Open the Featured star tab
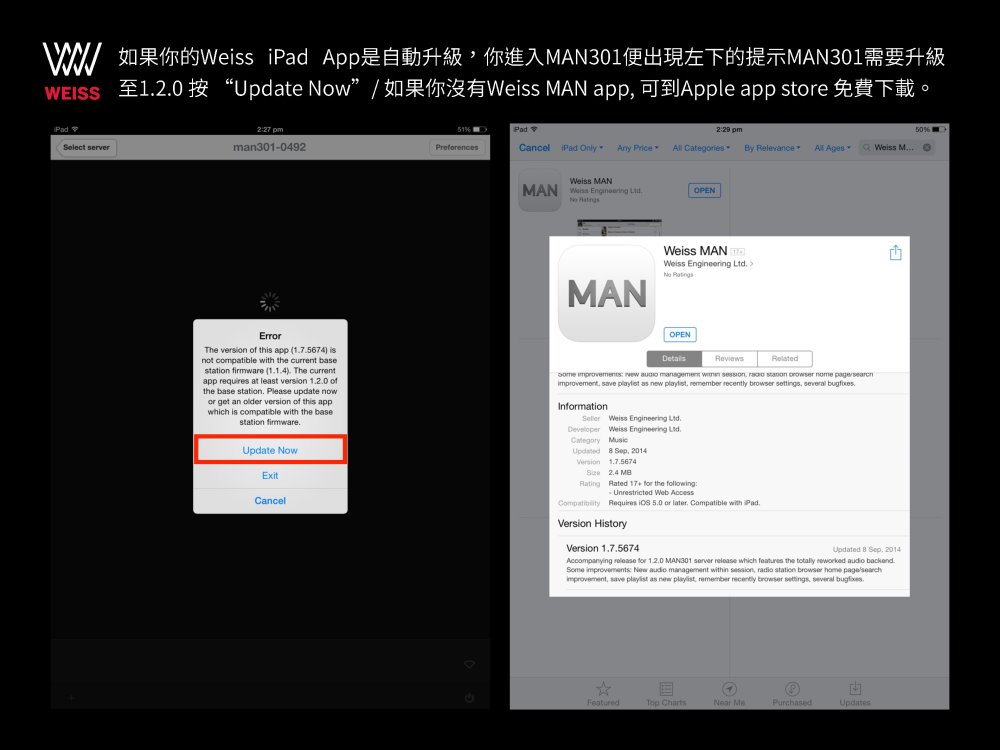This screenshot has height=750, width=1000. (603, 693)
